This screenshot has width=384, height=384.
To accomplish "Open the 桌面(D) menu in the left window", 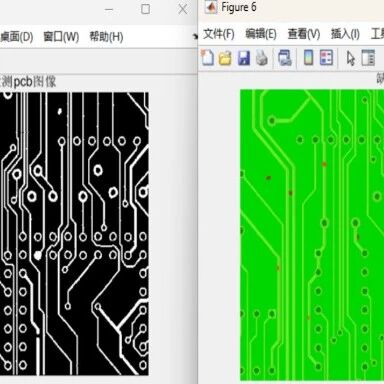I will (x=16, y=36).
